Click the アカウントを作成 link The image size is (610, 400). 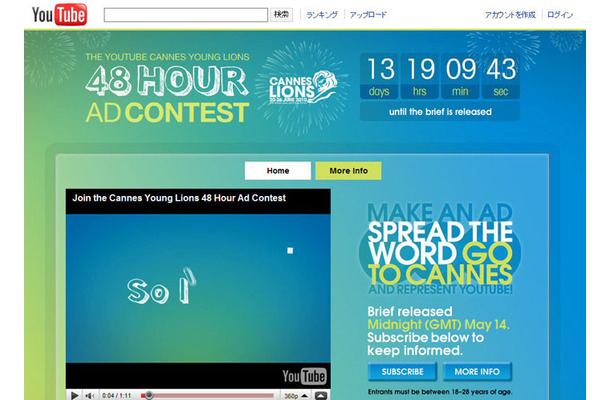(x=510, y=15)
